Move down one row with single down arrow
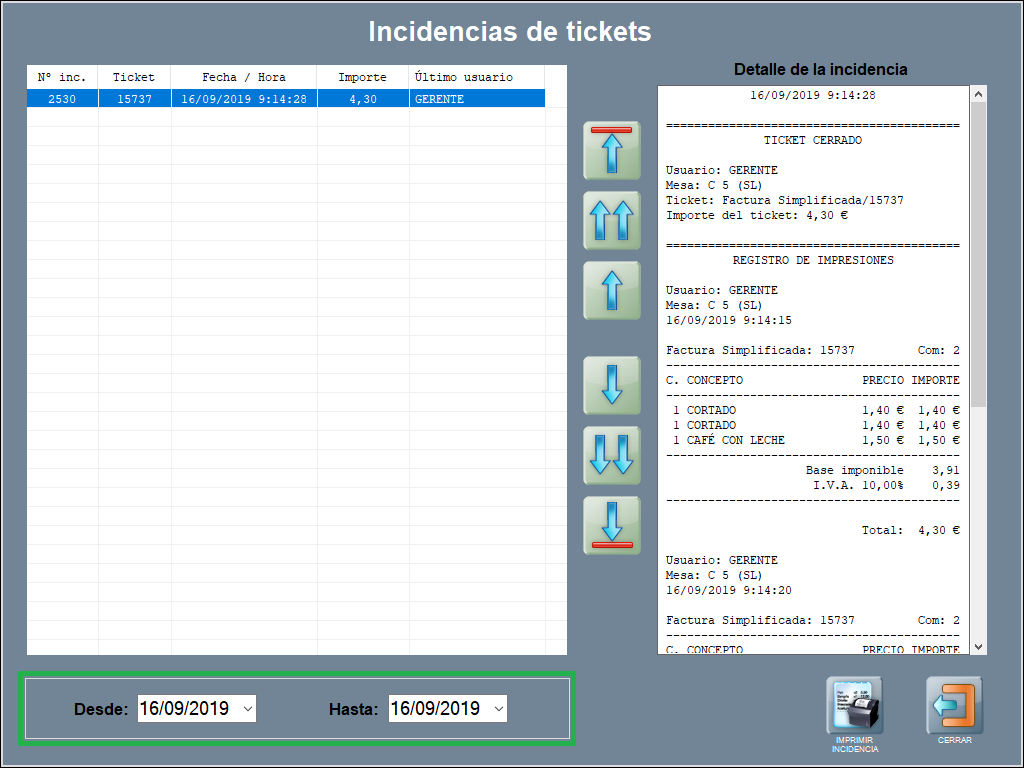This screenshot has width=1024, height=768. pyautogui.click(x=612, y=385)
